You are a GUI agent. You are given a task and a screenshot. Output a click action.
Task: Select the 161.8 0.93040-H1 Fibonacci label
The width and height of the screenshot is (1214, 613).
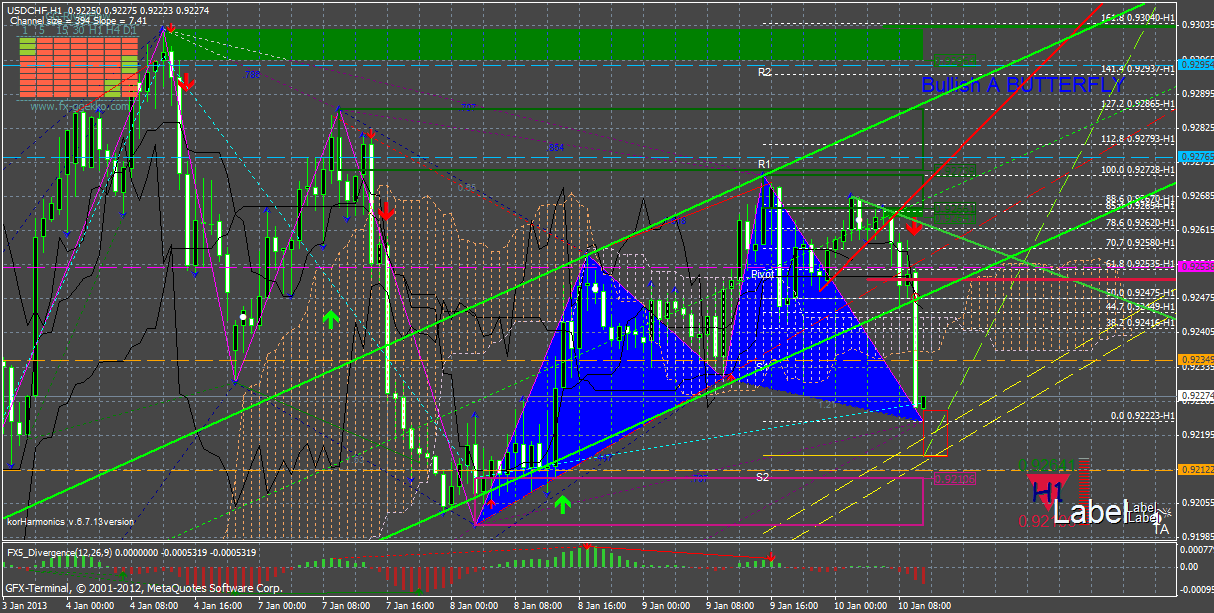1138,18
